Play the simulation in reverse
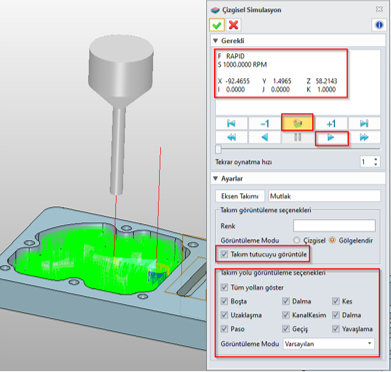391x372 pixels. (x=264, y=137)
